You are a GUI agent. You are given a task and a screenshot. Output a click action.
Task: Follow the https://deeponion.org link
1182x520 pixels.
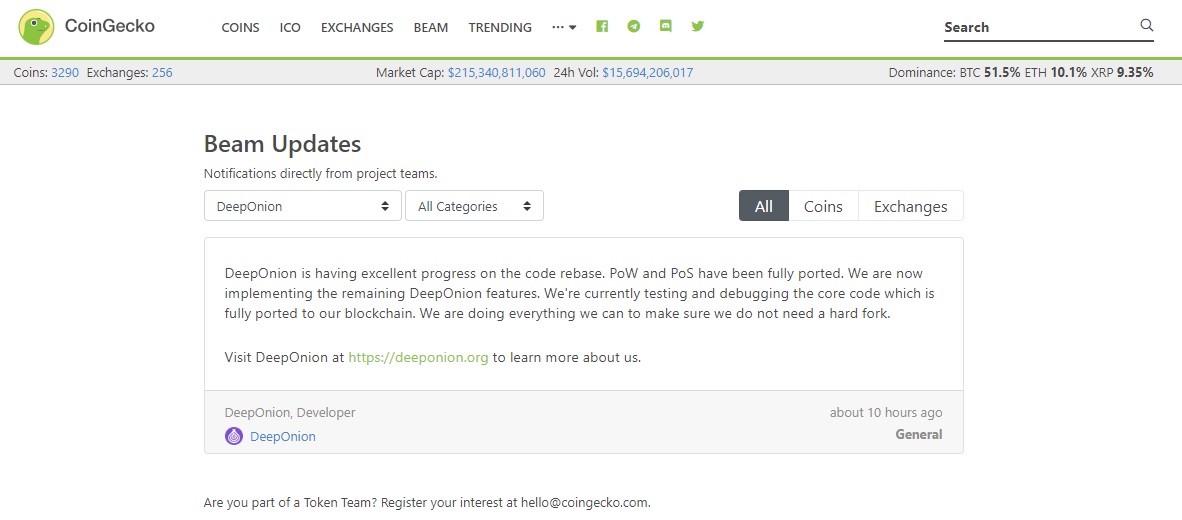tap(418, 357)
